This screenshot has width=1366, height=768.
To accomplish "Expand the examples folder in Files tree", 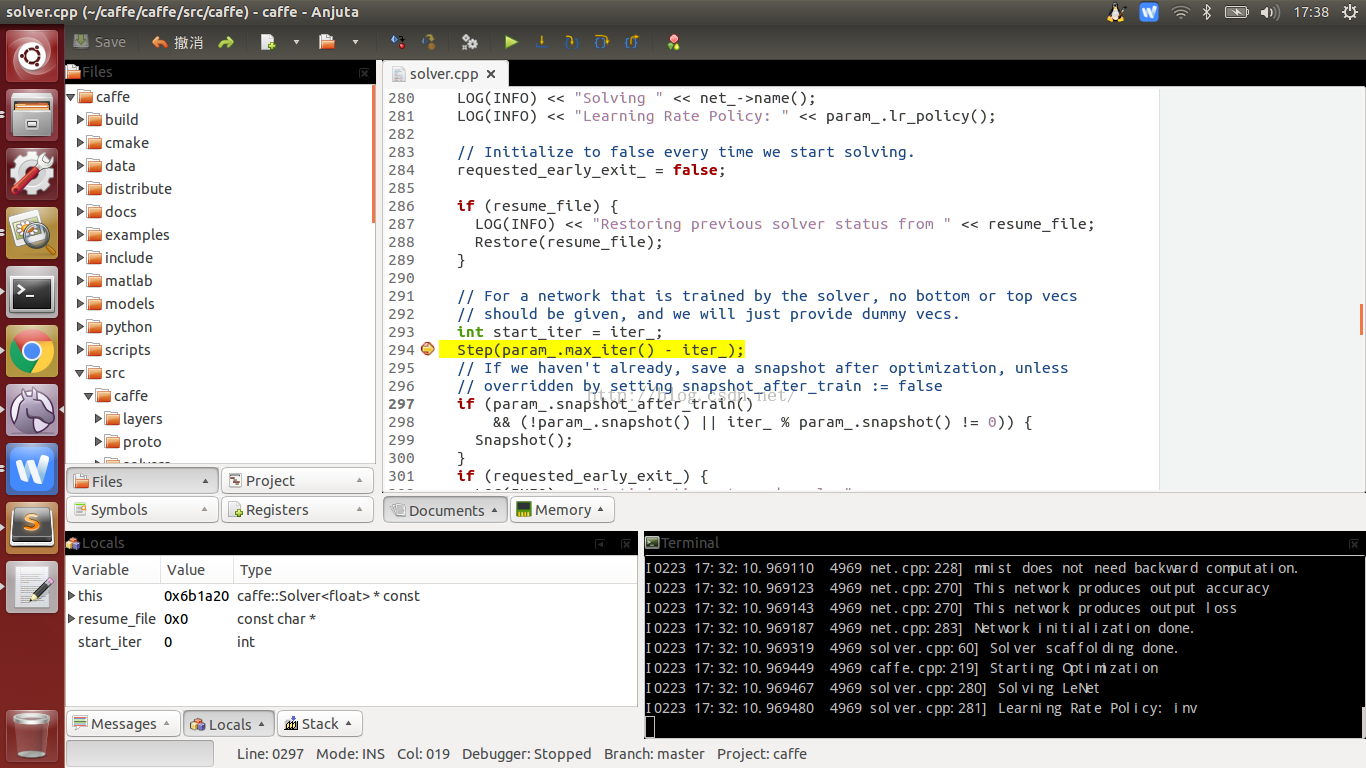I will [x=81, y=235].
